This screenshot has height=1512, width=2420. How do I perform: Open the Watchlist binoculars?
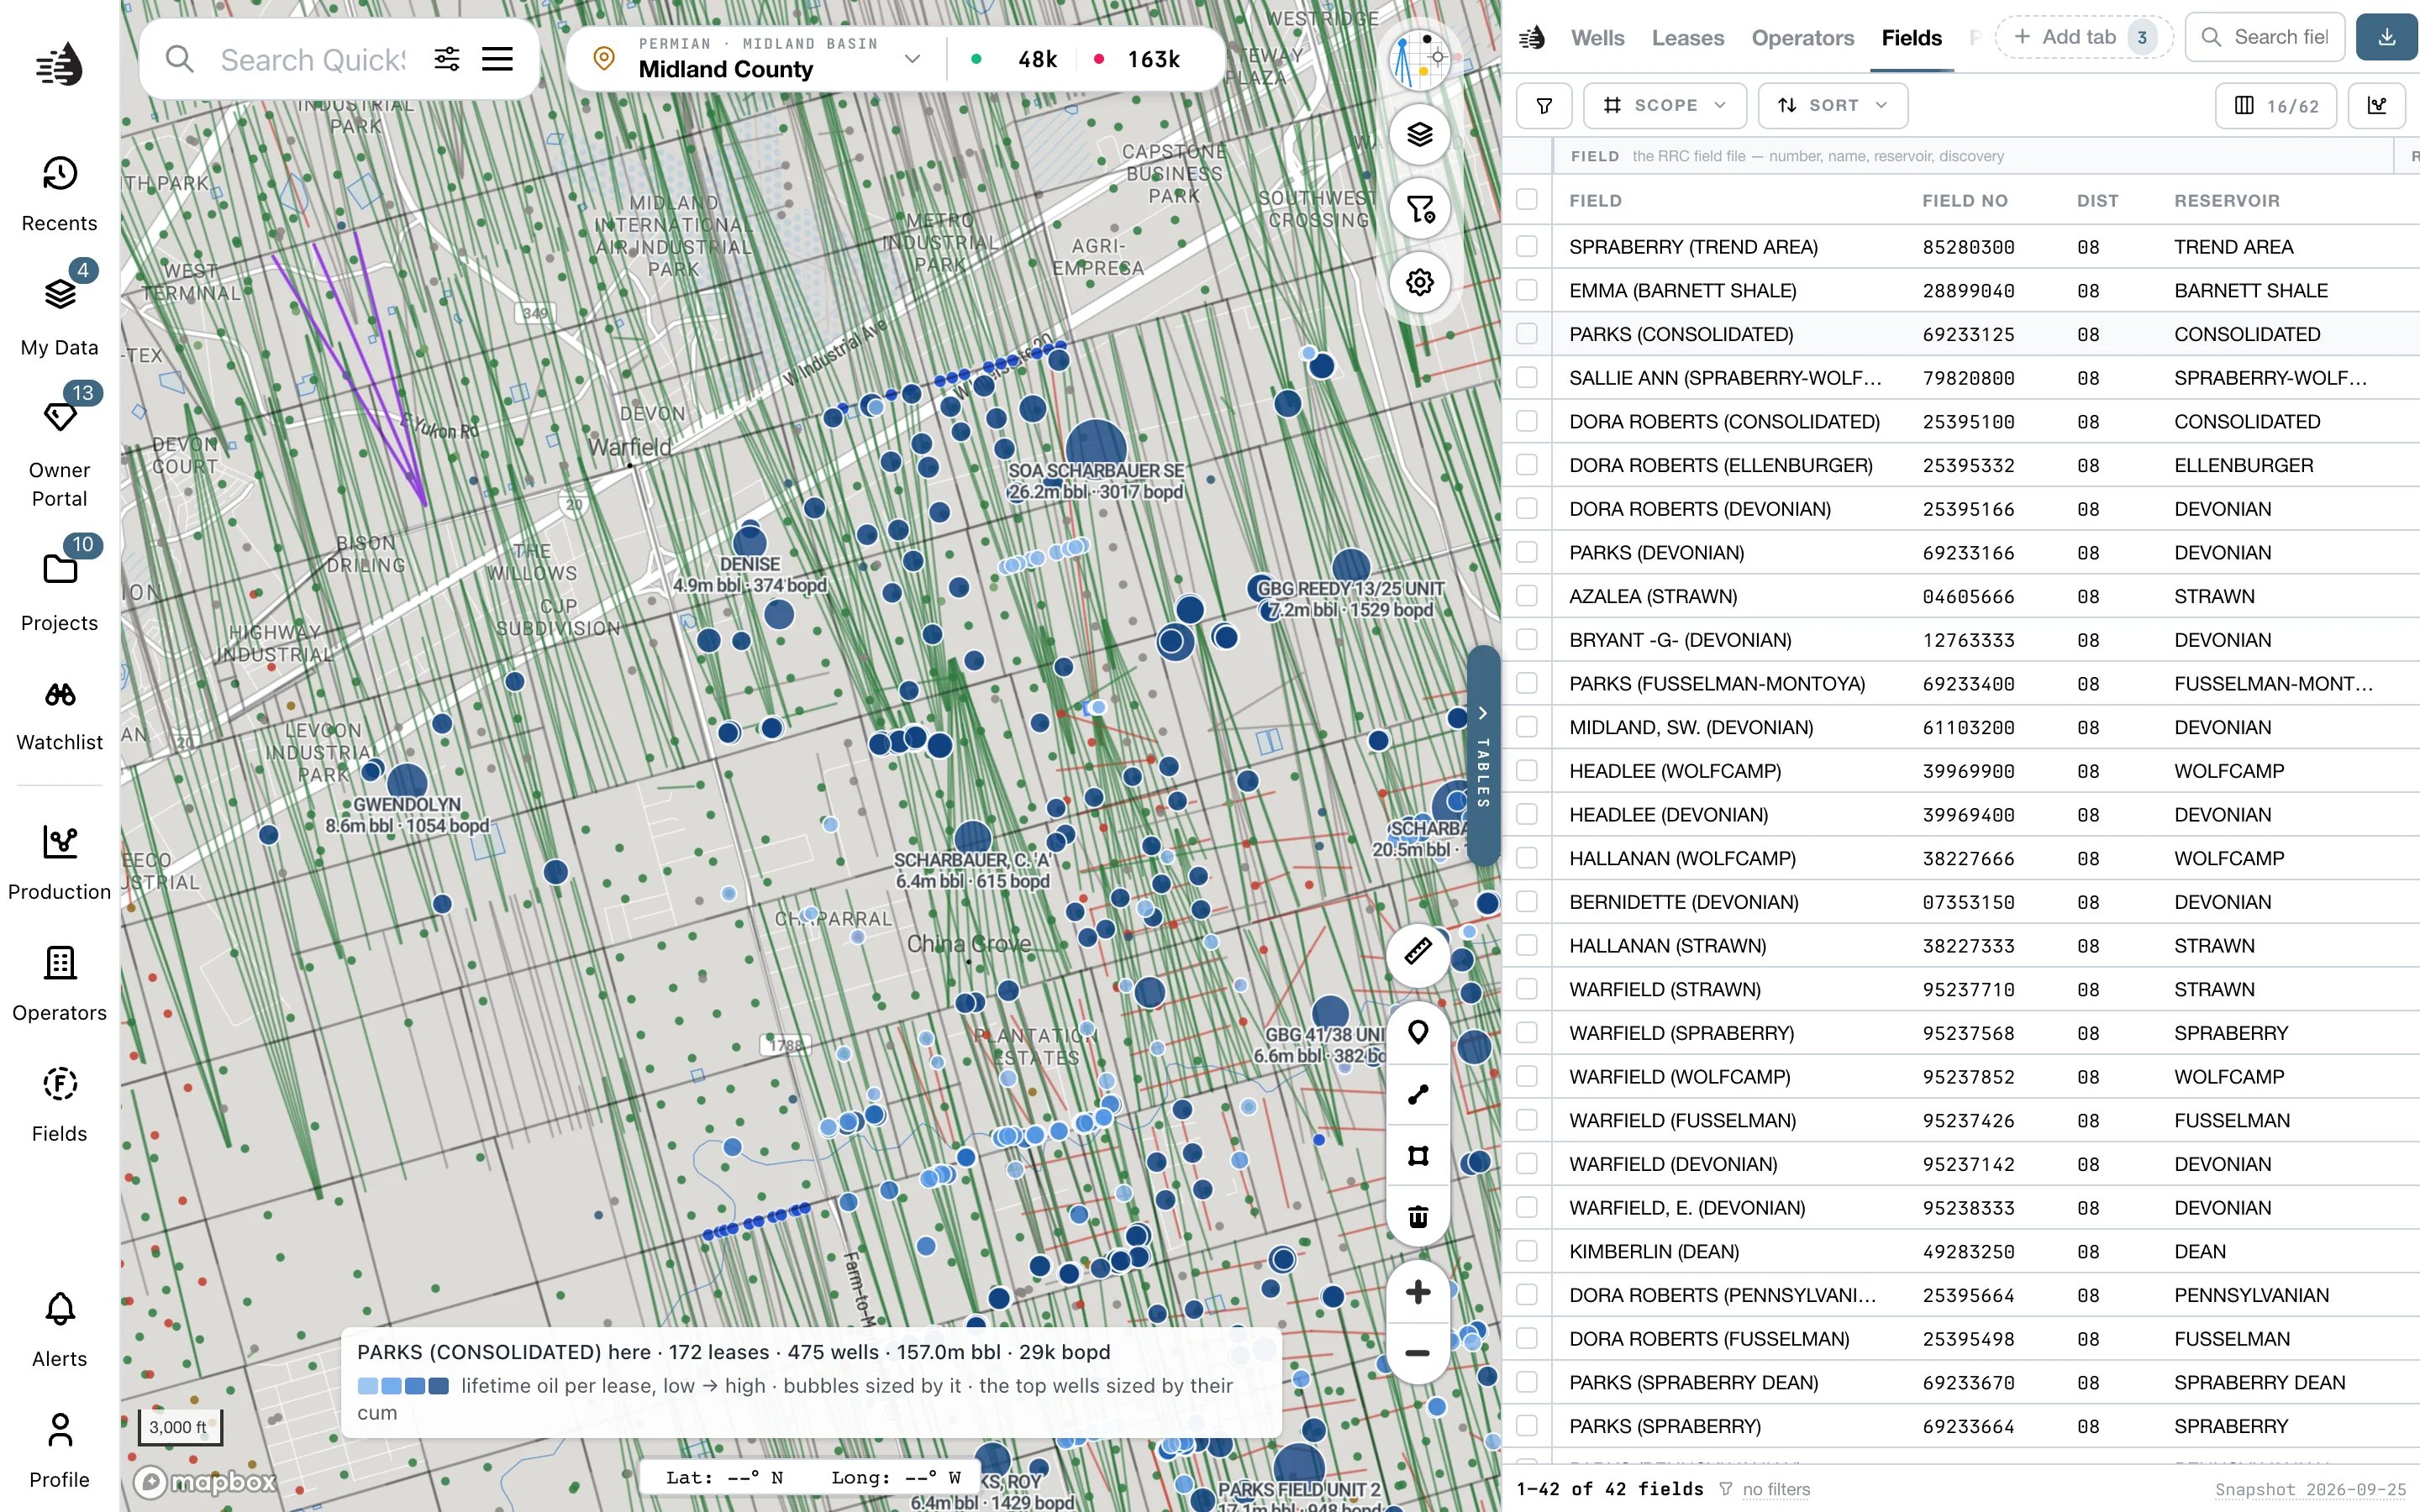tap(59, 714)
